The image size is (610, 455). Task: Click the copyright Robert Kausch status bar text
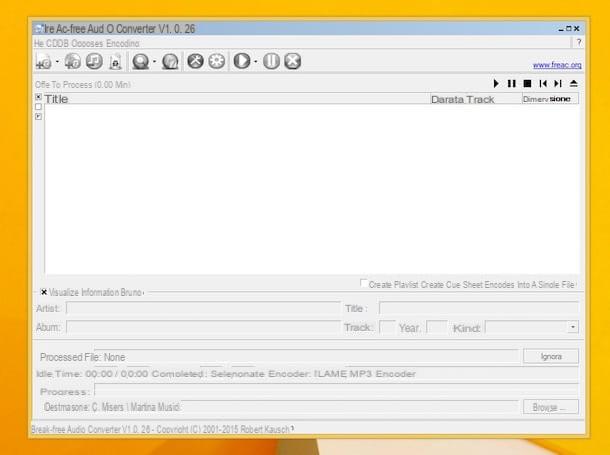pyautogui.click(x=163, y=429)
